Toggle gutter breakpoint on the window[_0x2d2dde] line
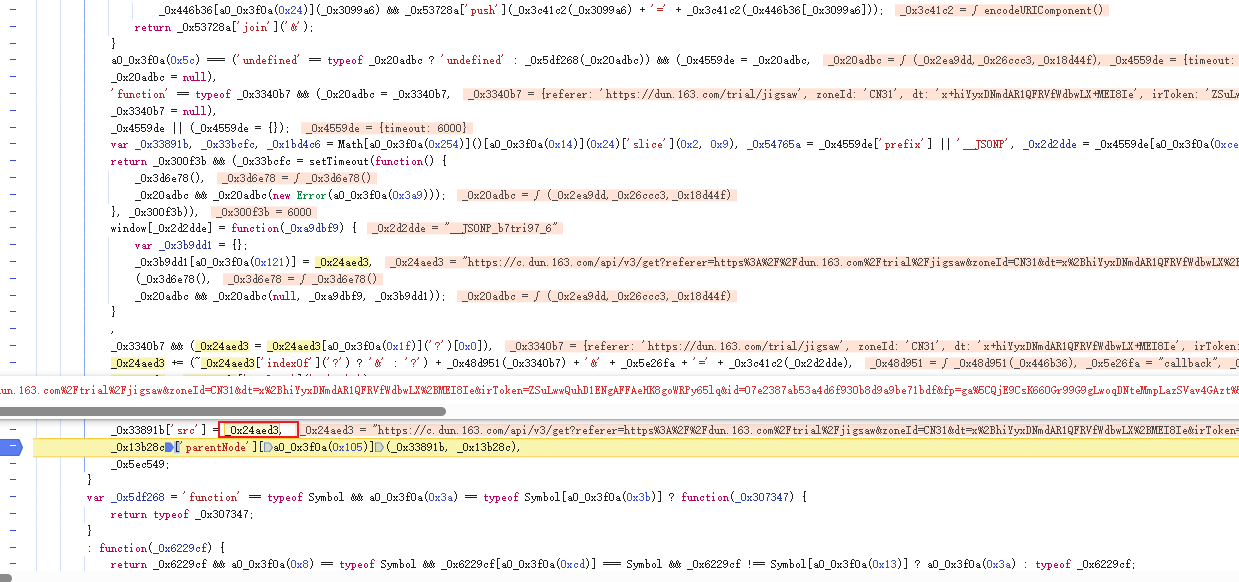1239x582 pixels. pyautogui.click(x=12, y=228)
